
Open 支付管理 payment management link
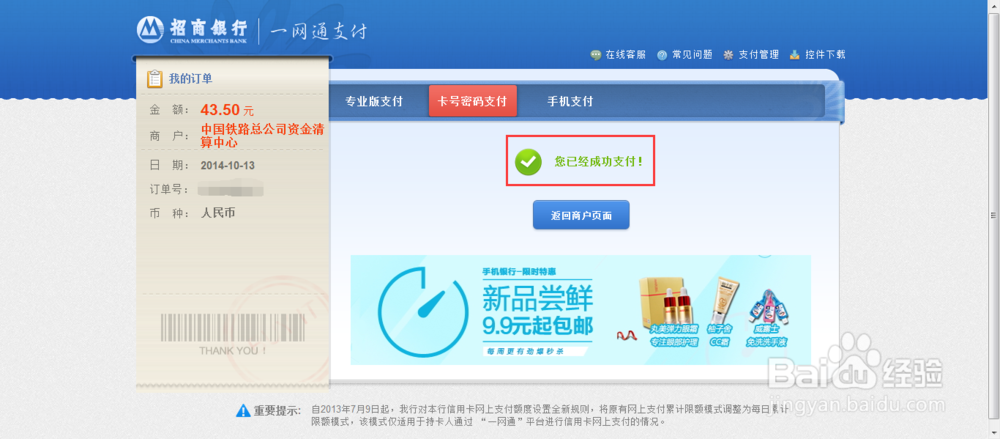pos(758,55)
